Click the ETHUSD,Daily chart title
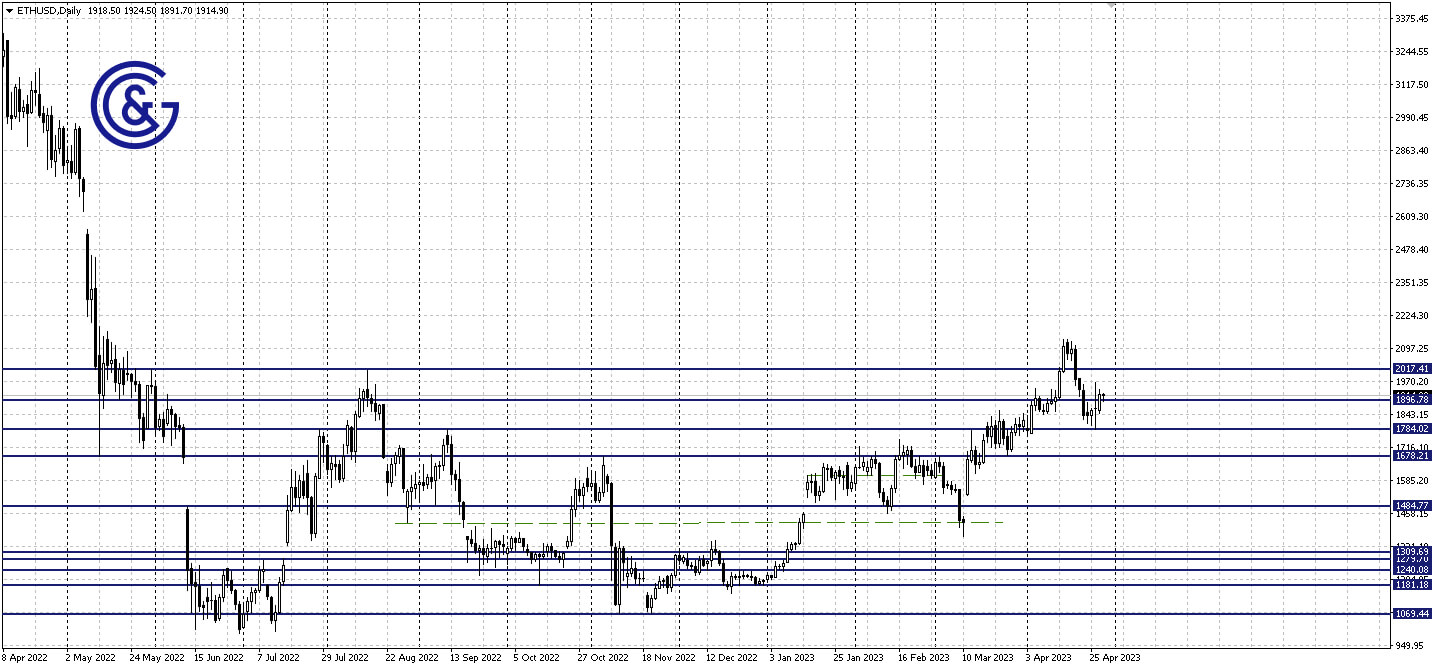1436x669 pixels. tap(50, 10)
